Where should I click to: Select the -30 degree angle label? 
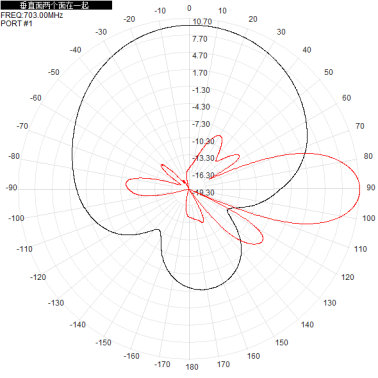[x=101, y=32]
